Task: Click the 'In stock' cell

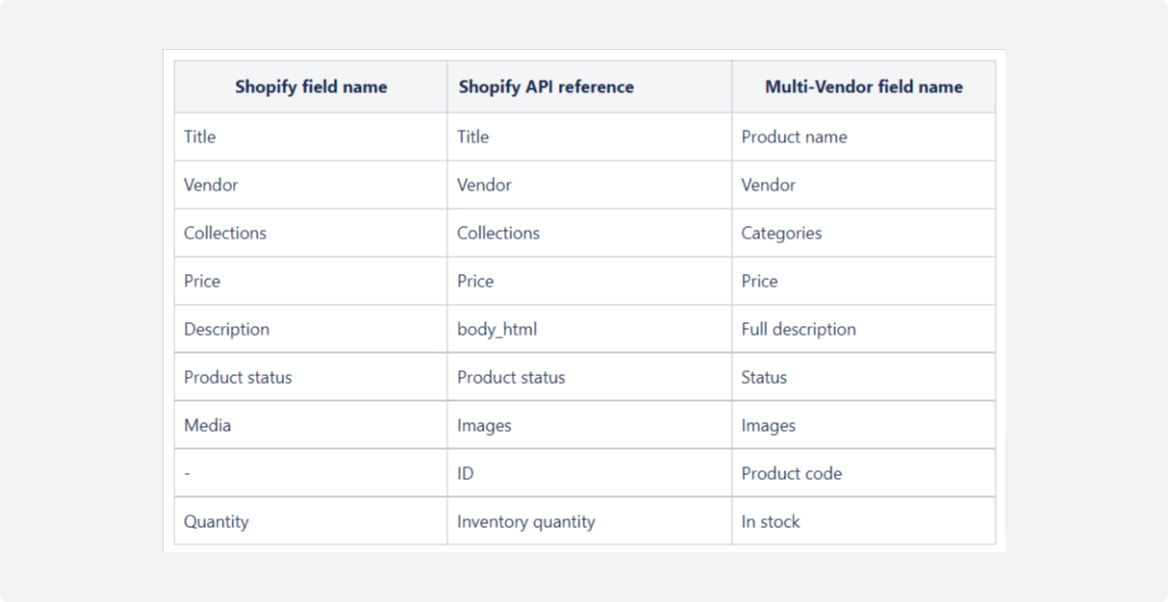Action: 770,521
